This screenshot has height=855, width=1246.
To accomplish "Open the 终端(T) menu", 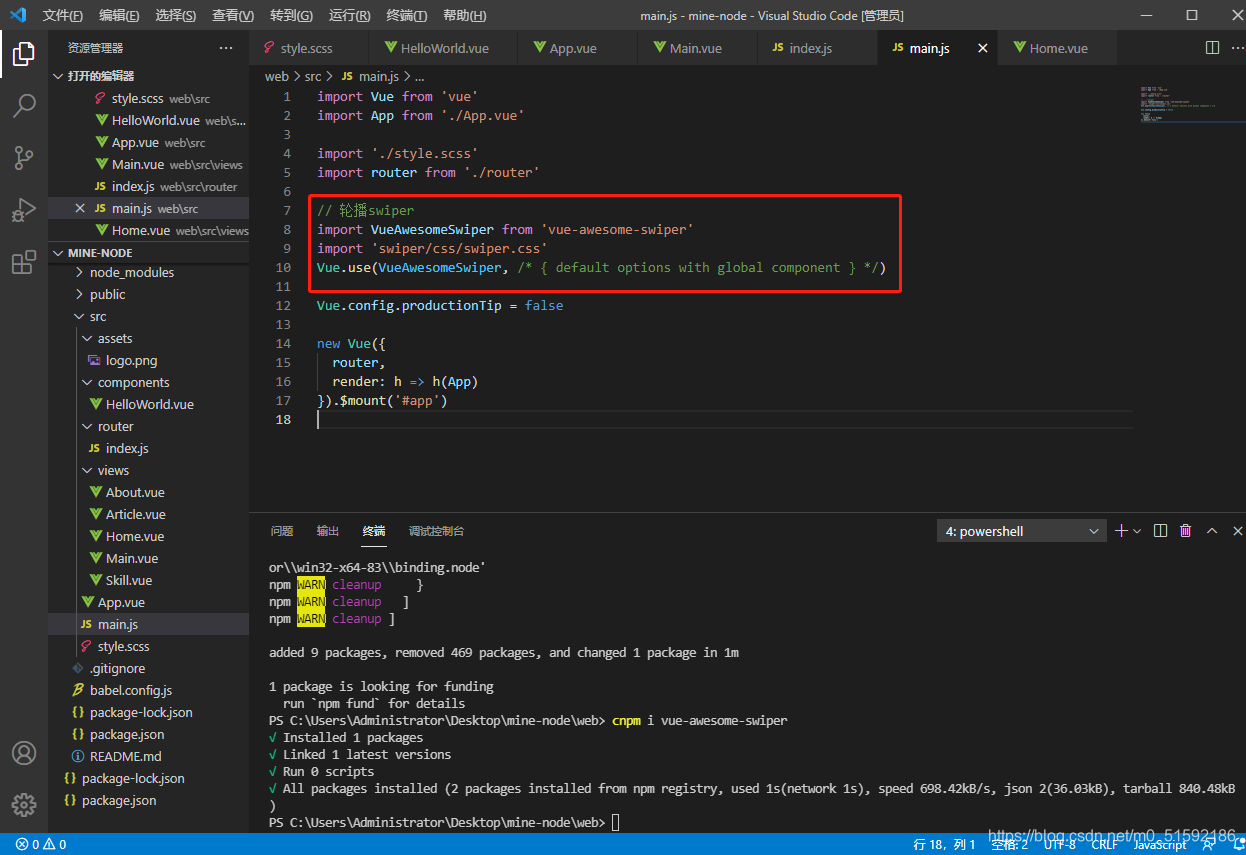I will [407, 15].
